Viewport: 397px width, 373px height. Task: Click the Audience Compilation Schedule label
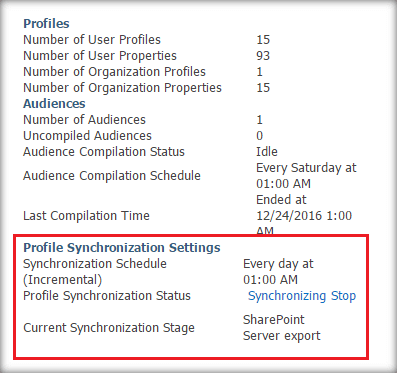tap(112, 176)
